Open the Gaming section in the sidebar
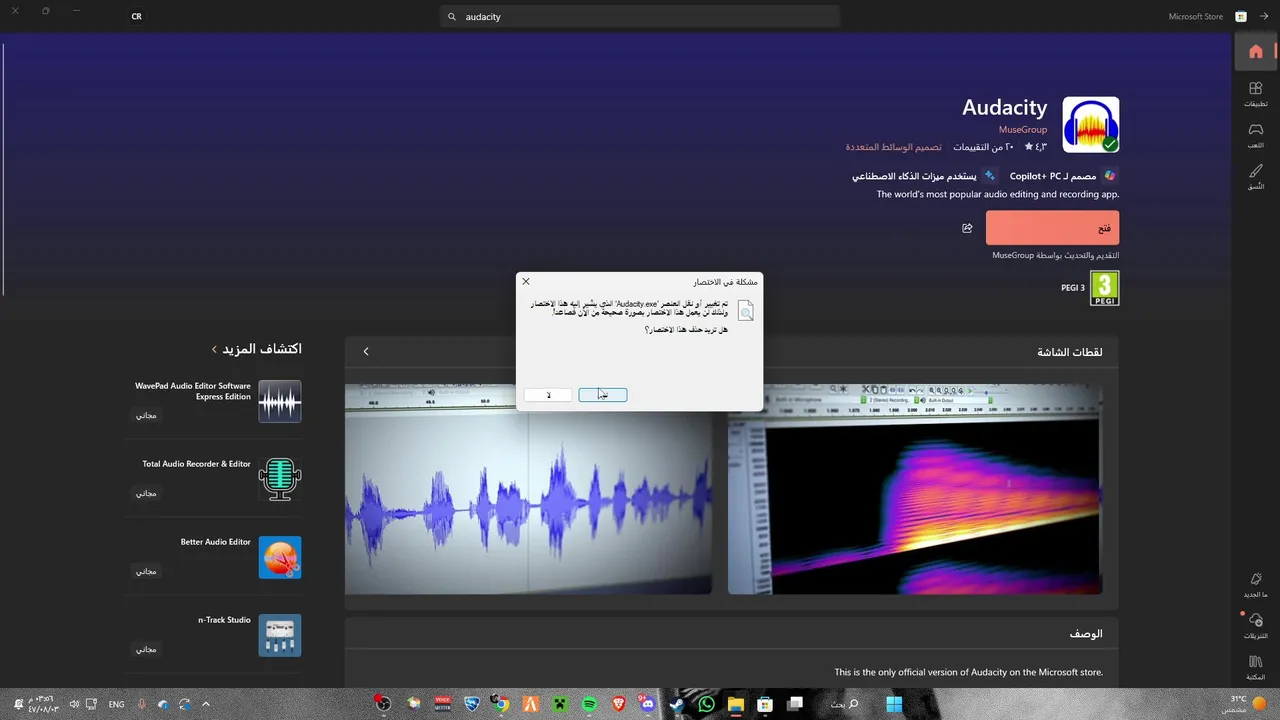 click(1256, 135)
